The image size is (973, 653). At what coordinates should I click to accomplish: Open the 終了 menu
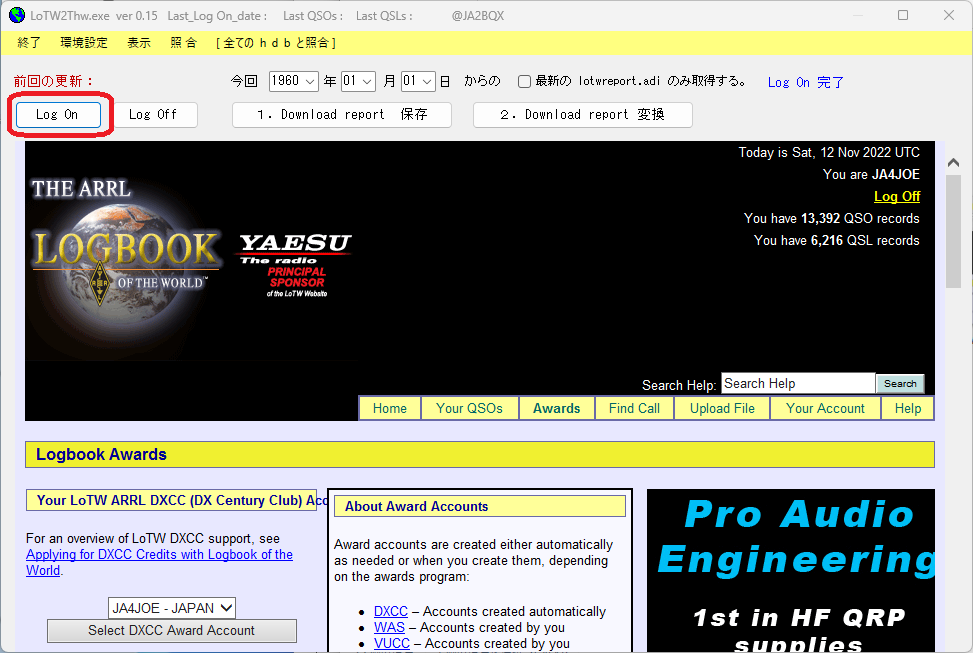pyautogui.click(x=29, y=43)
